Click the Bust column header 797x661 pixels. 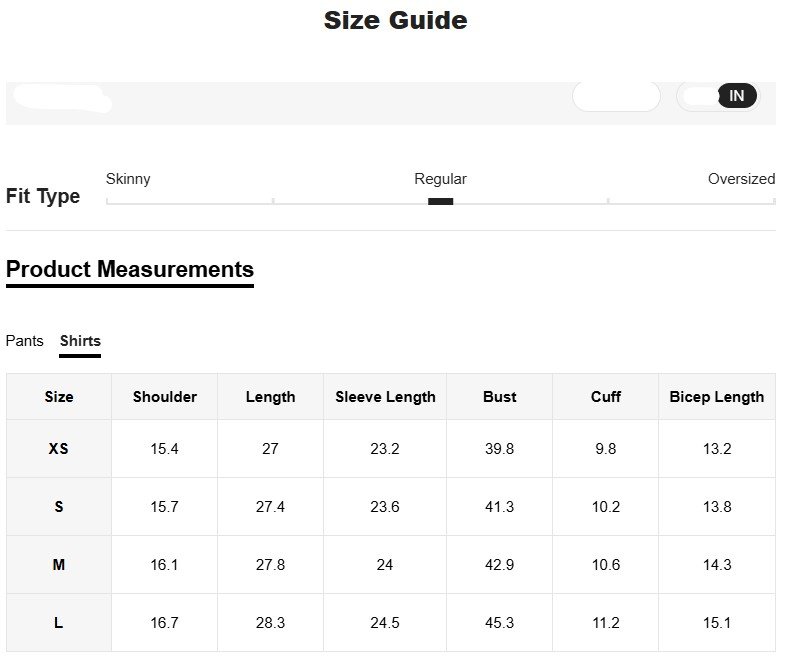(500, 397)
